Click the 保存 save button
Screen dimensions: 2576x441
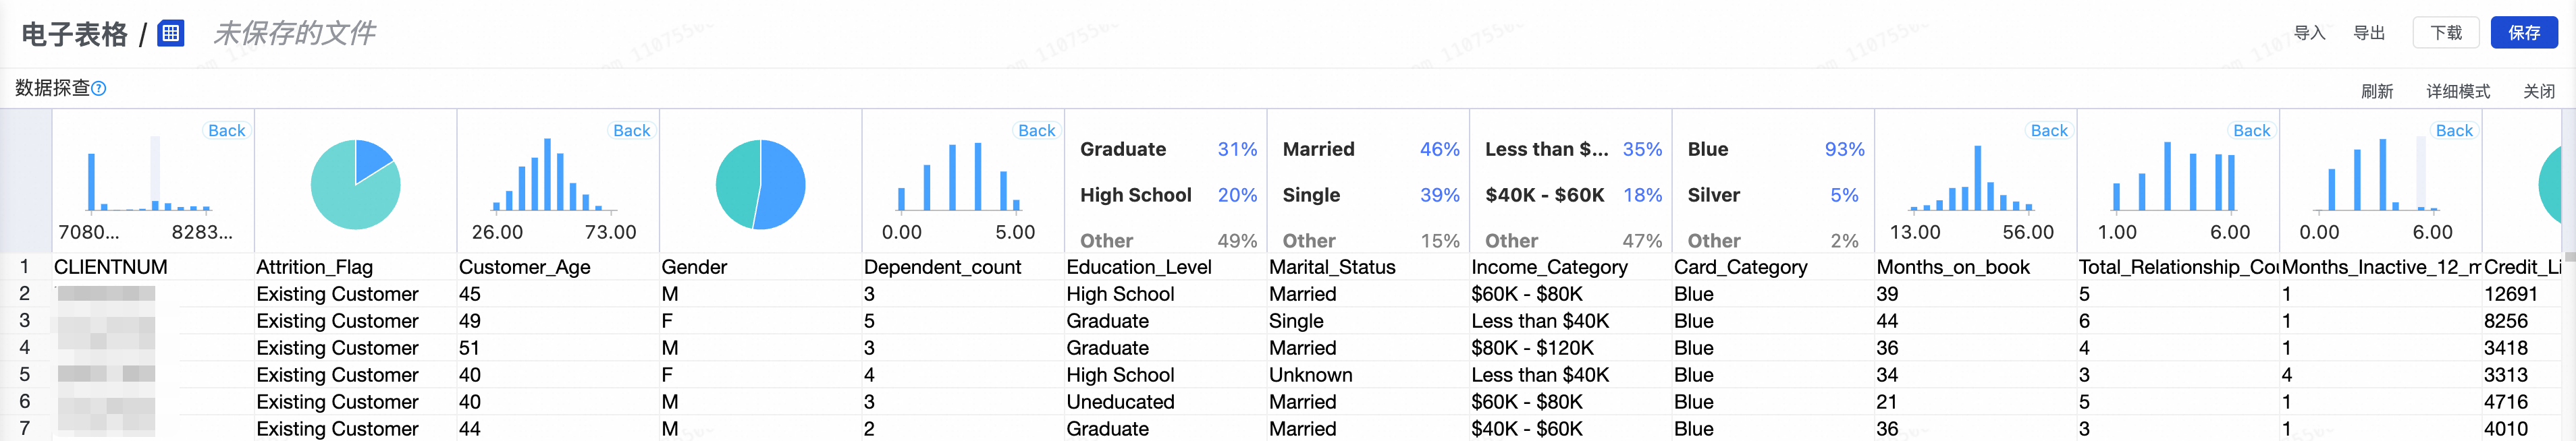(2523, 33)
